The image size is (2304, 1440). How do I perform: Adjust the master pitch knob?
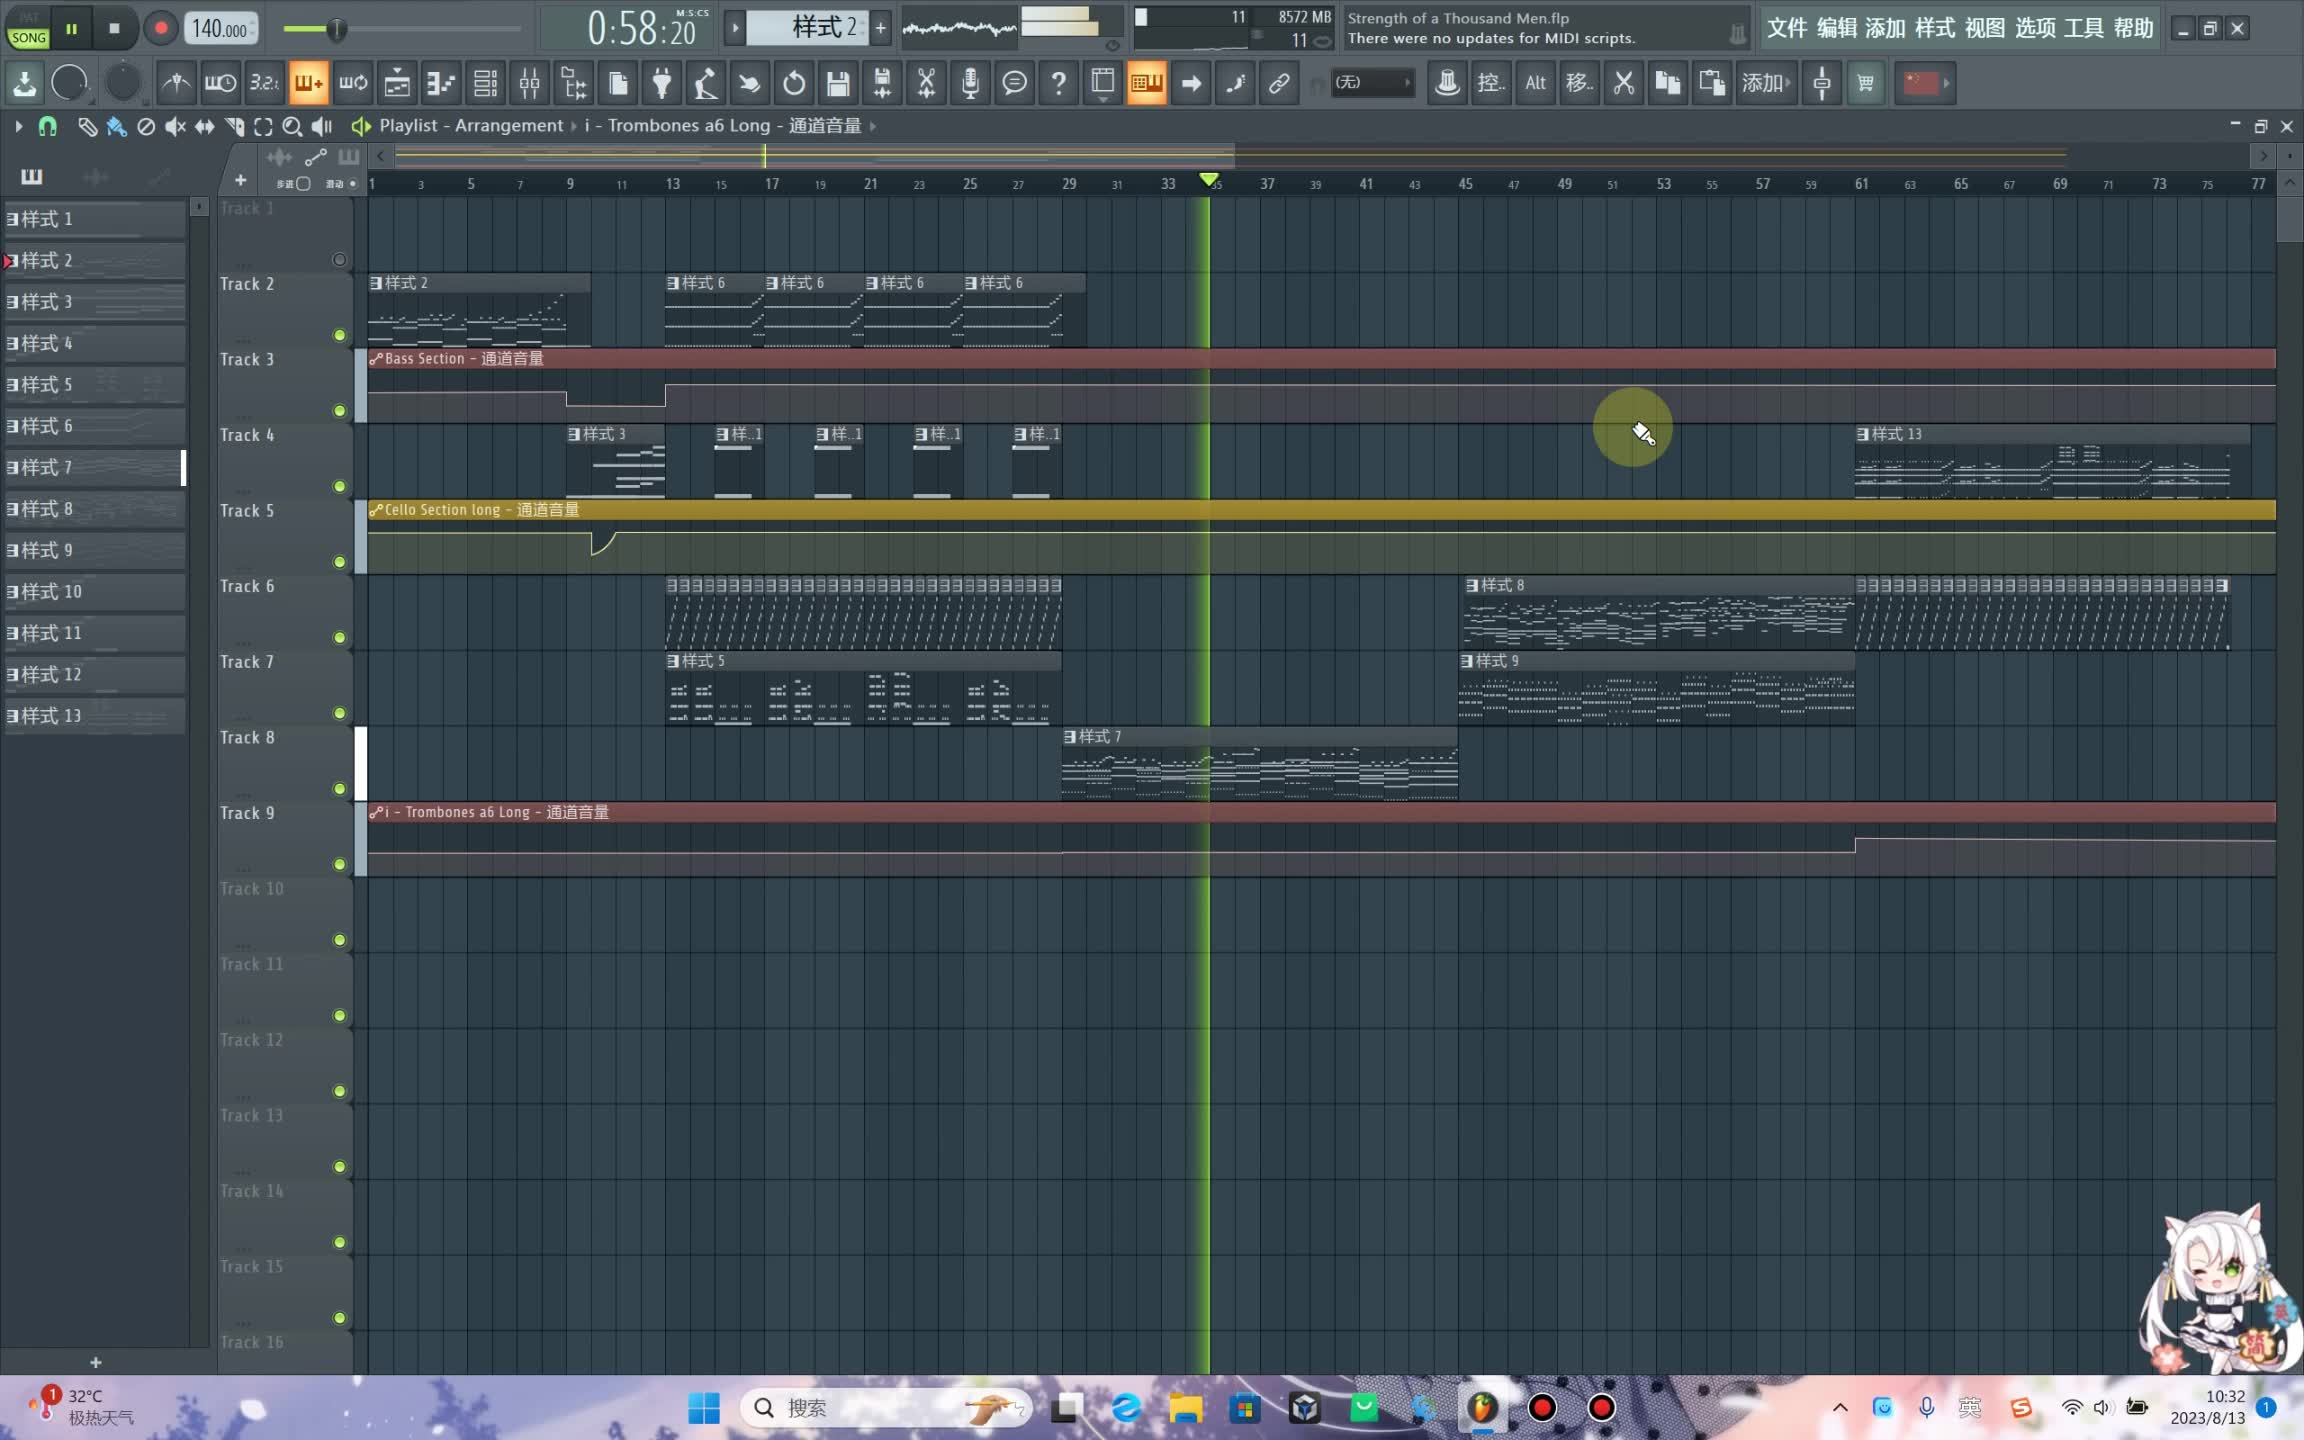point(123,83)
